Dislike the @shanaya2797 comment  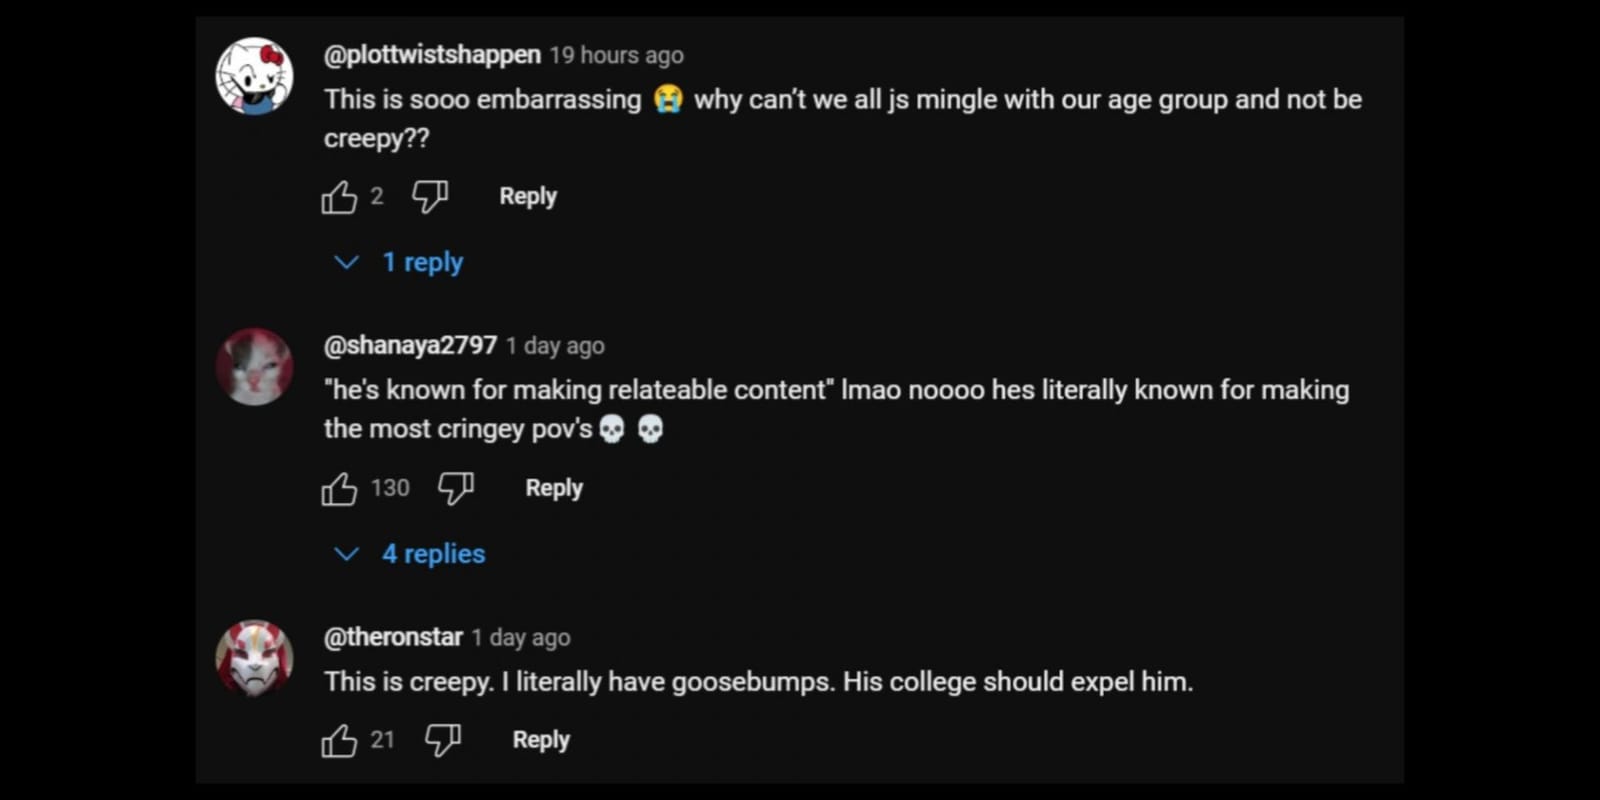[x=456, y=489]
